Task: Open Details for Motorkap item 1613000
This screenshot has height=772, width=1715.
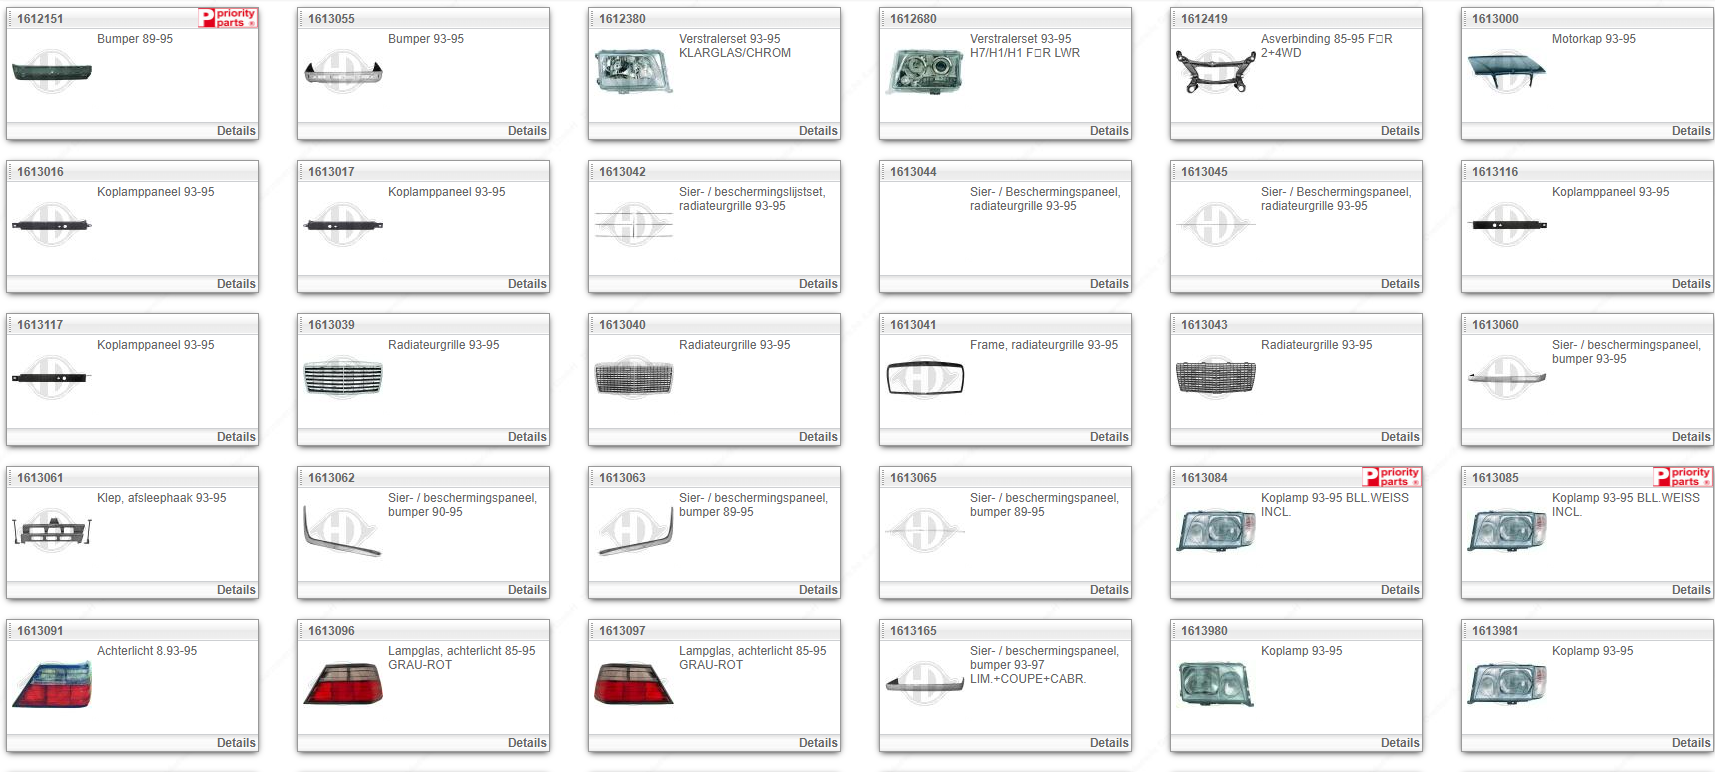Action: (x=1690, y=131)
